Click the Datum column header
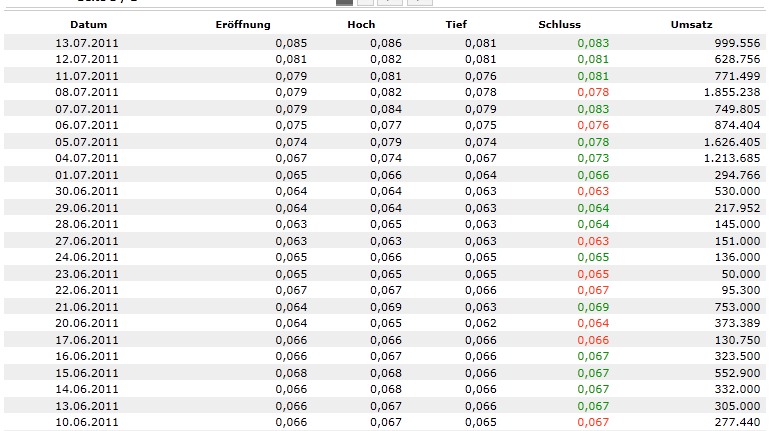This screenshot has width=770, height=431. 89,24
